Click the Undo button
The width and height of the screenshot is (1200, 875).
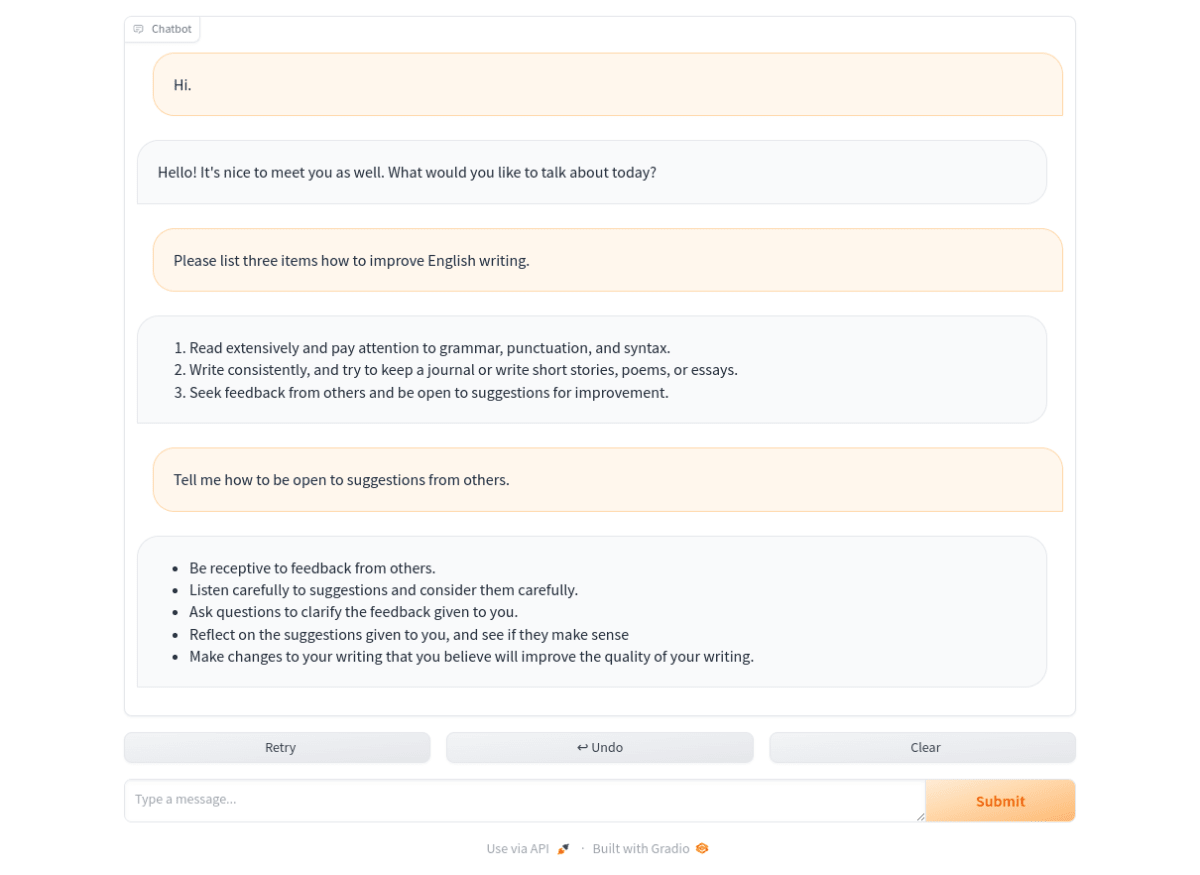[600, 747]
